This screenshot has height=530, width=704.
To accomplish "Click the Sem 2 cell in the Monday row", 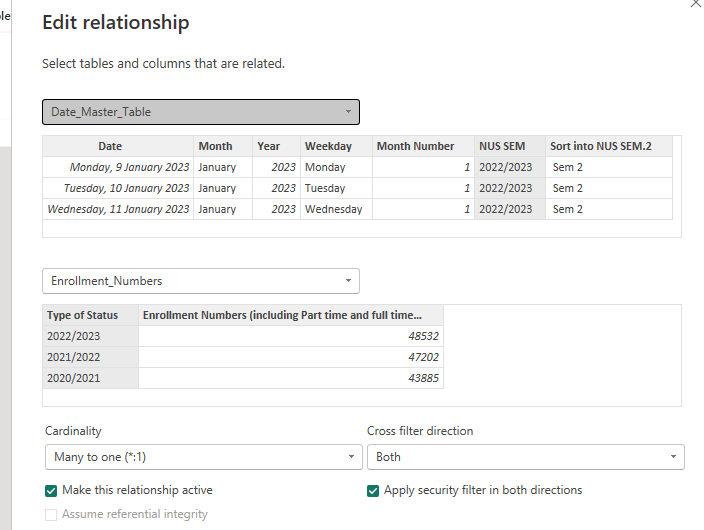I will click(609, 168).
